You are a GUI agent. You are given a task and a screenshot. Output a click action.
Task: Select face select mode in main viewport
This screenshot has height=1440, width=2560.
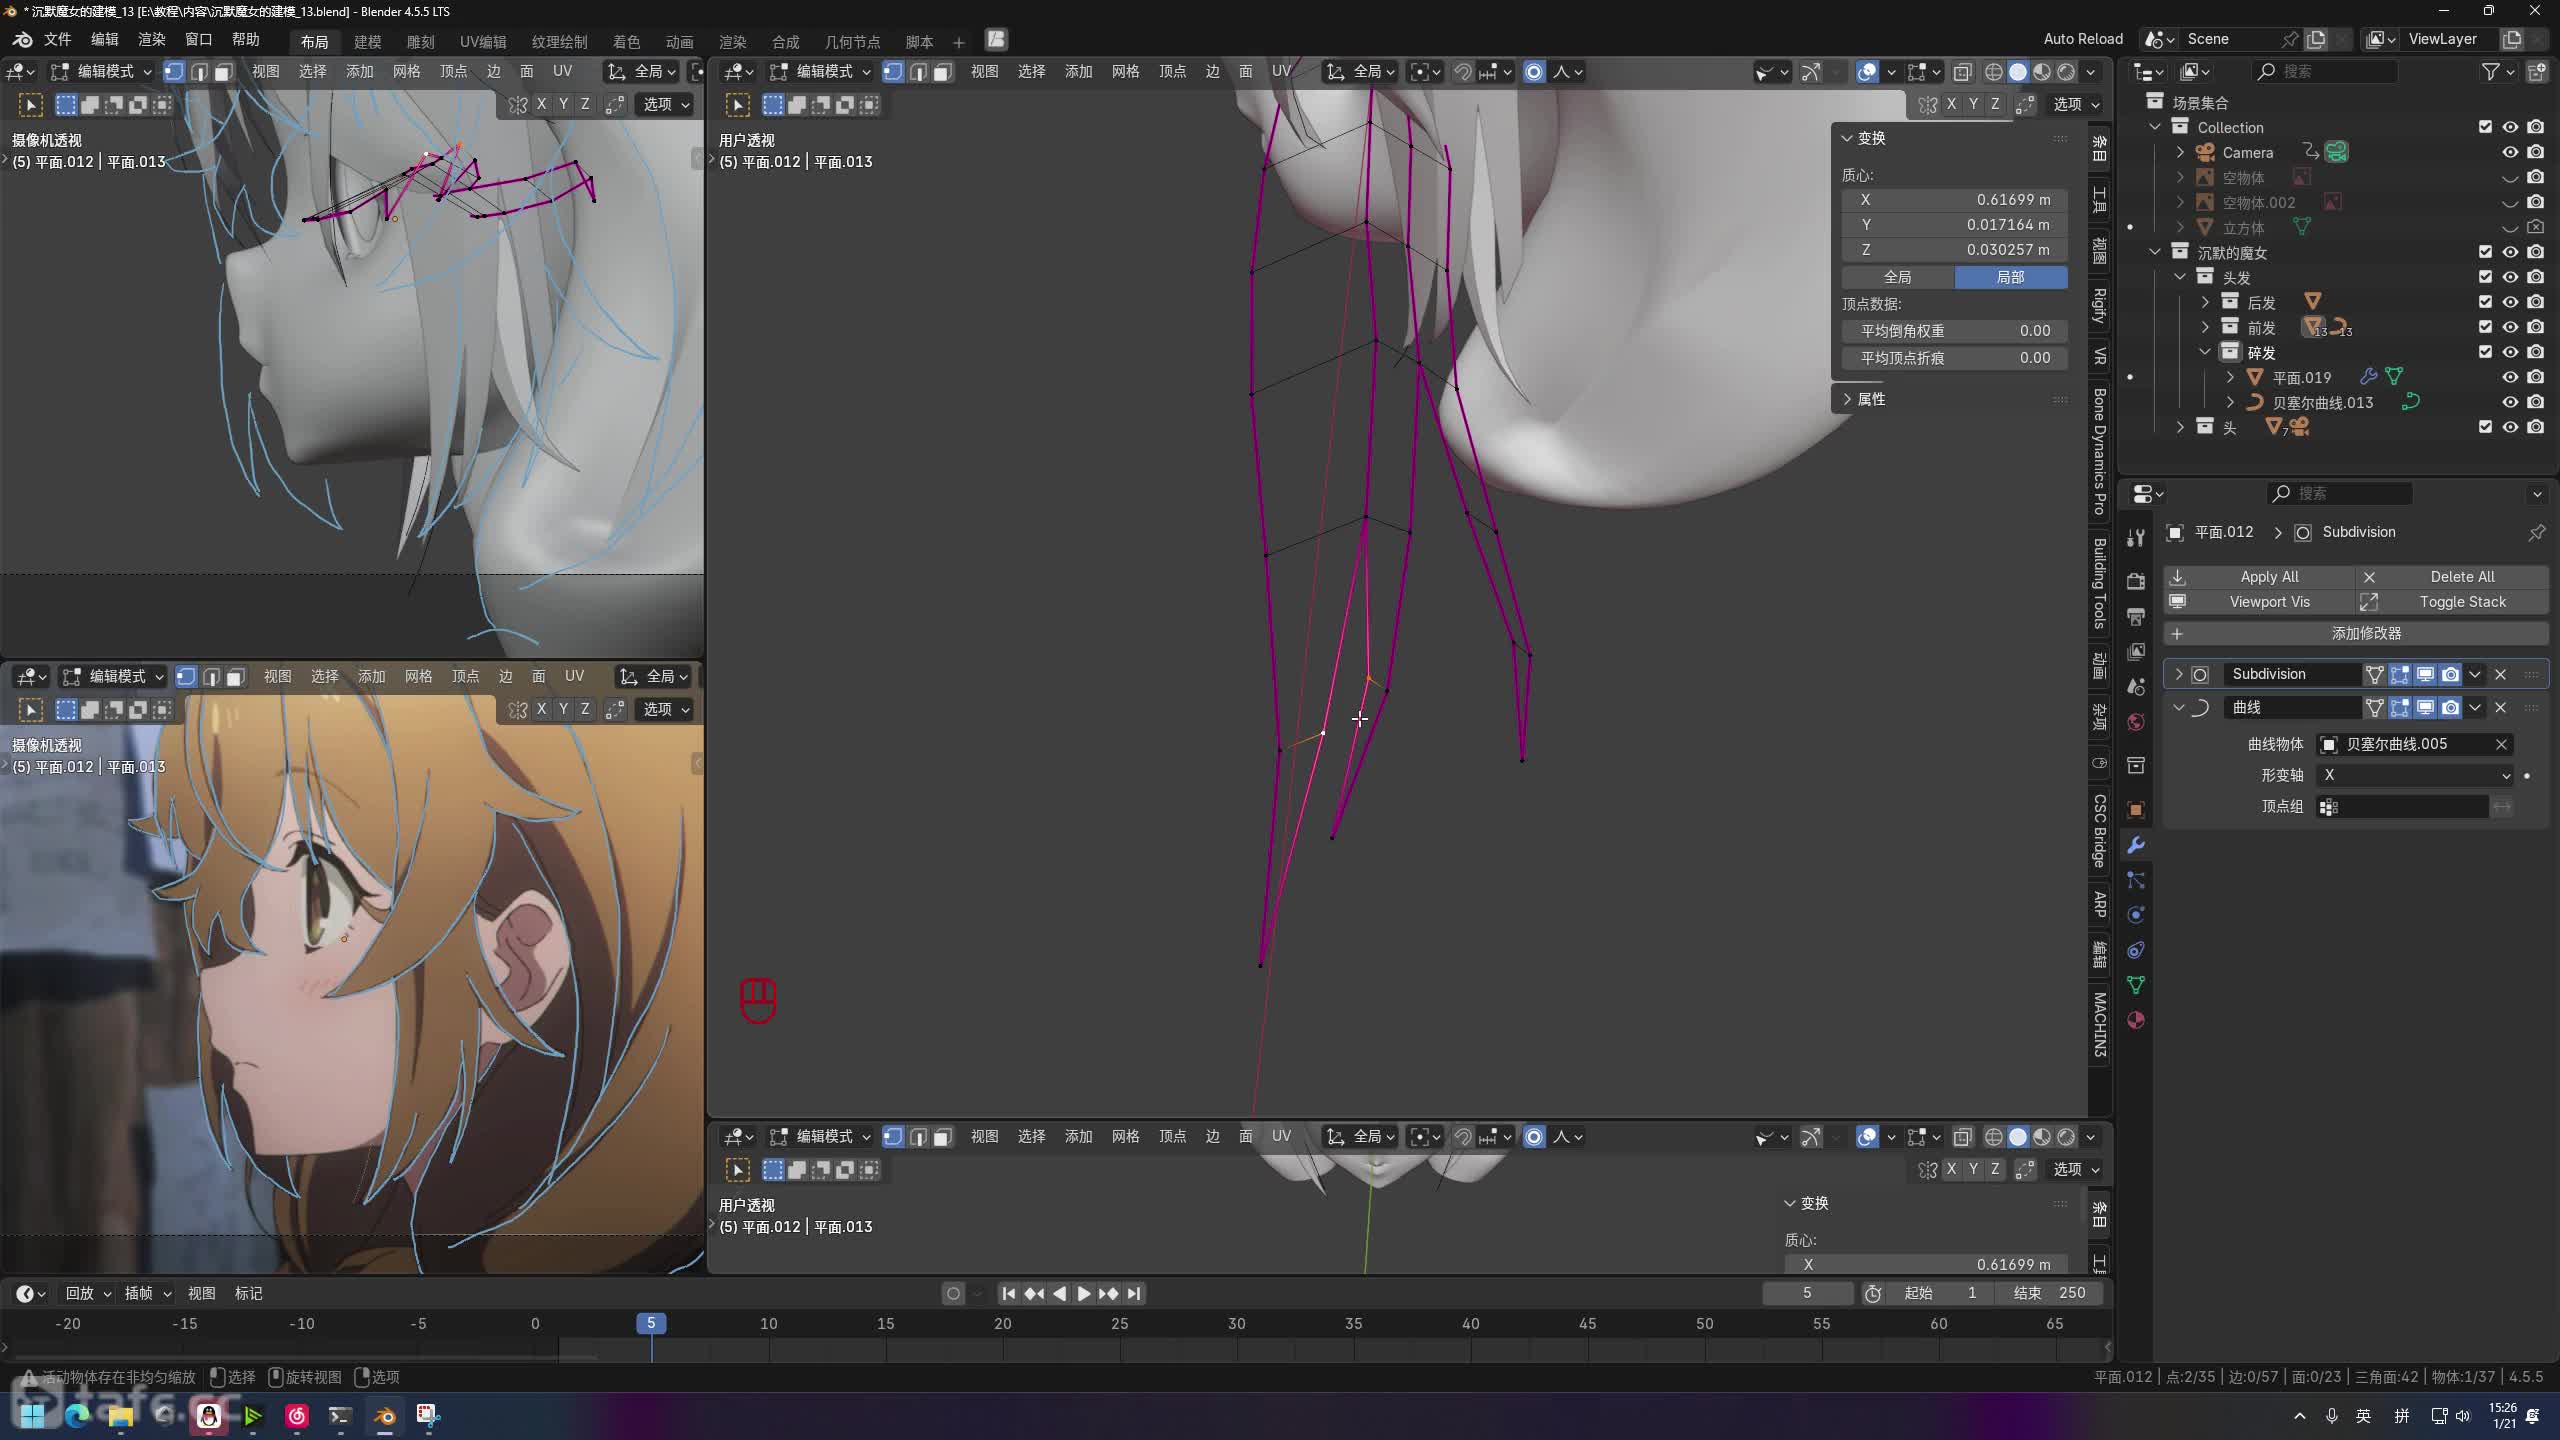pyautogui.click(x=942, y=72)
